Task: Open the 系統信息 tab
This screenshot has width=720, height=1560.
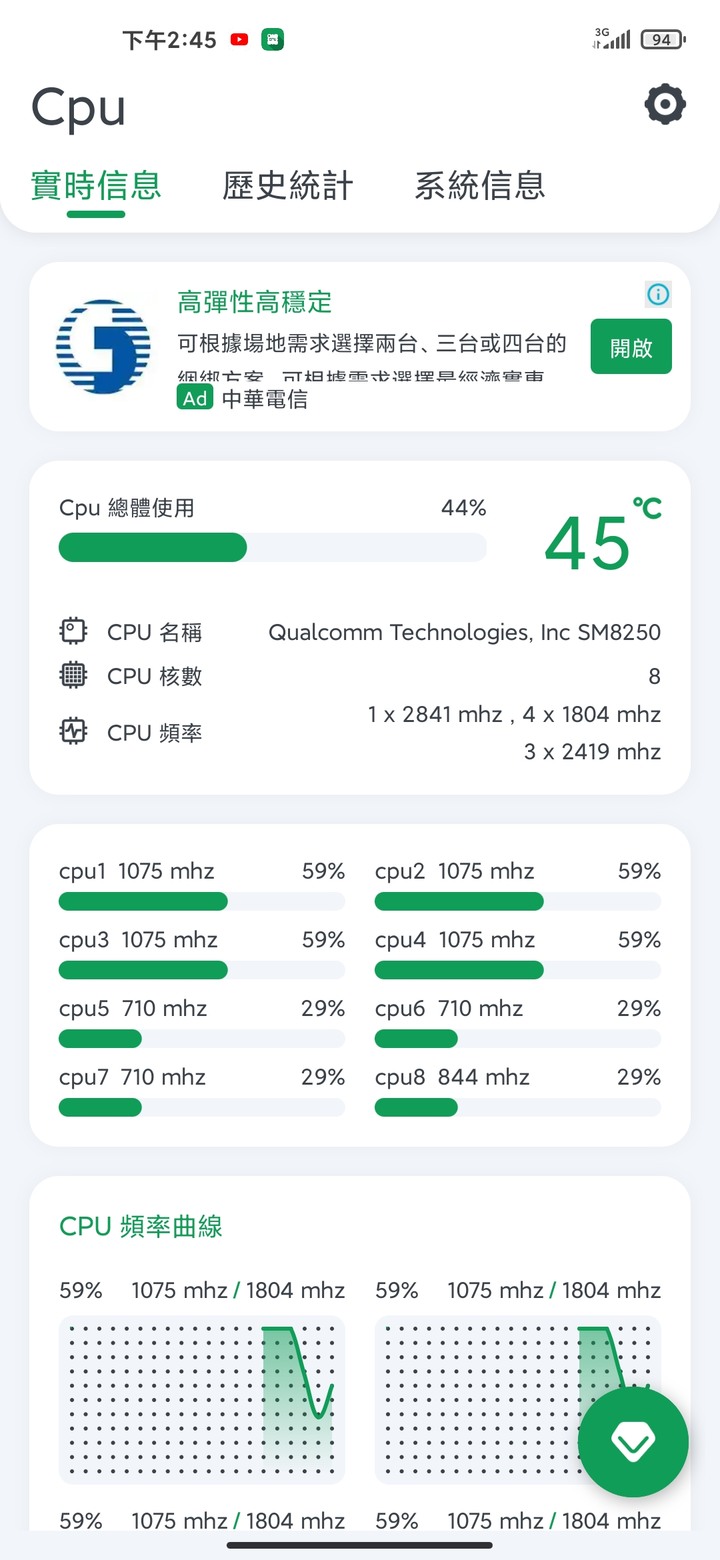Action: point(480,185)
